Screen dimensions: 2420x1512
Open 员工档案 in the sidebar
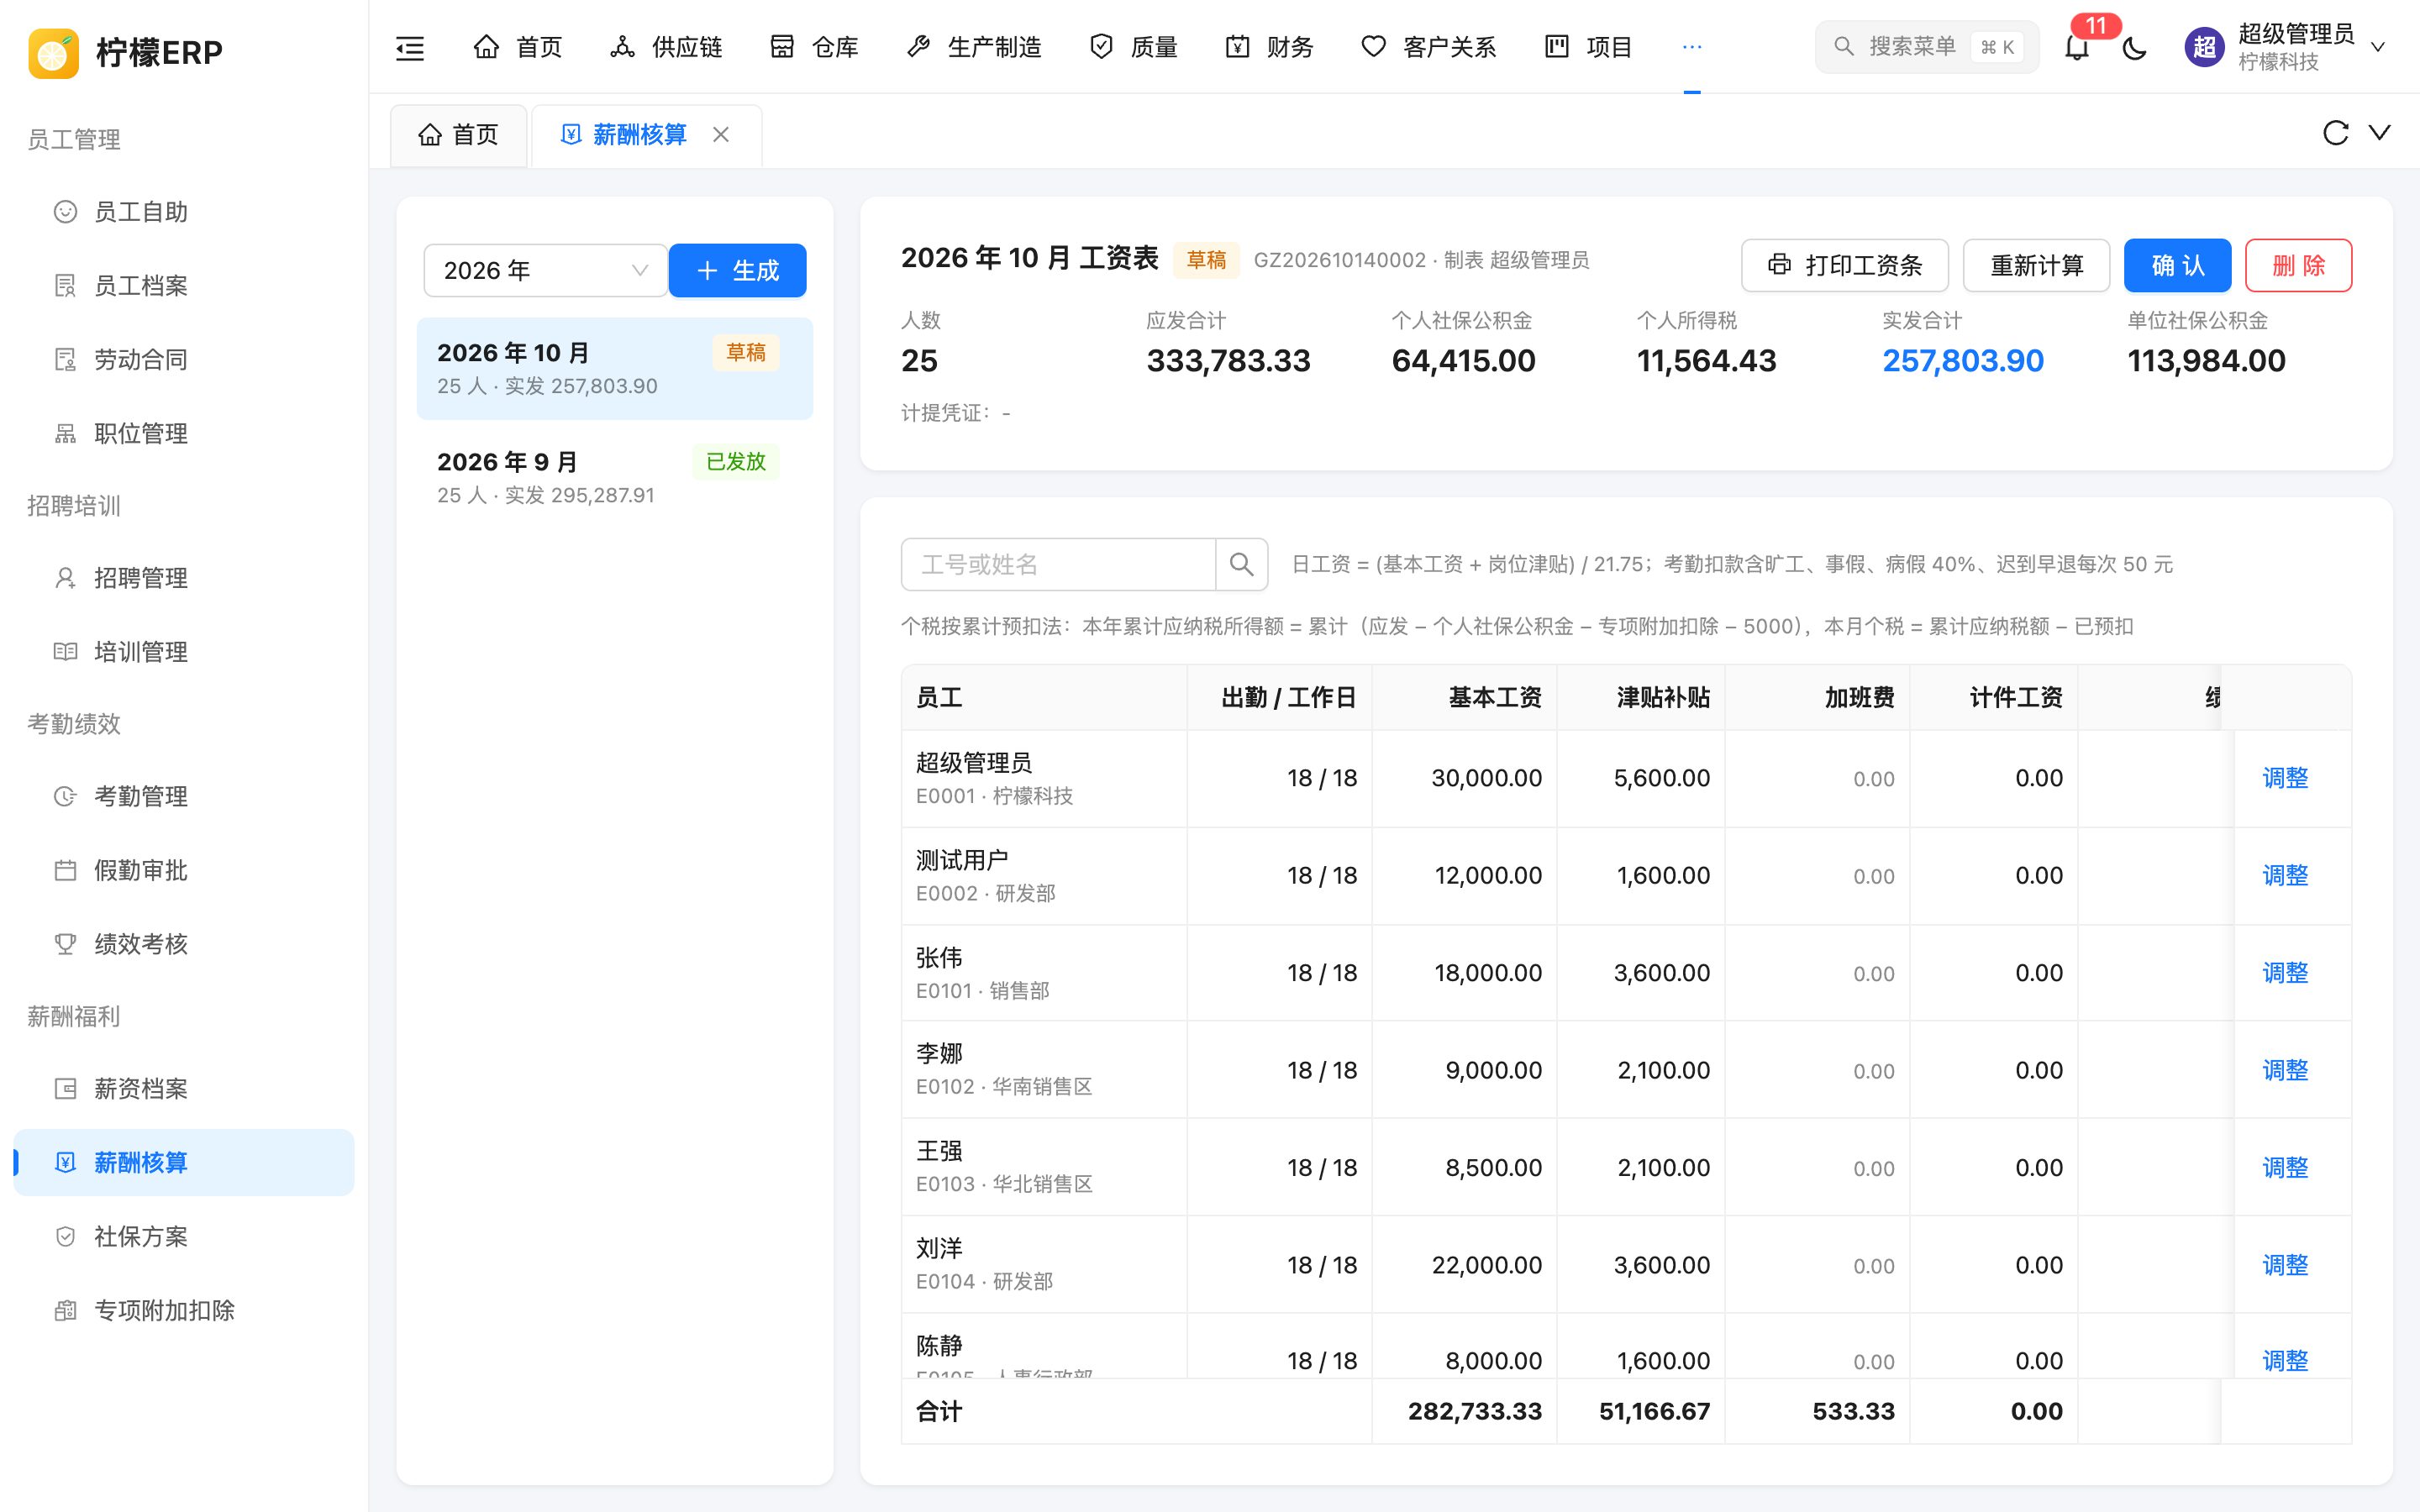[x=184, y=286]
